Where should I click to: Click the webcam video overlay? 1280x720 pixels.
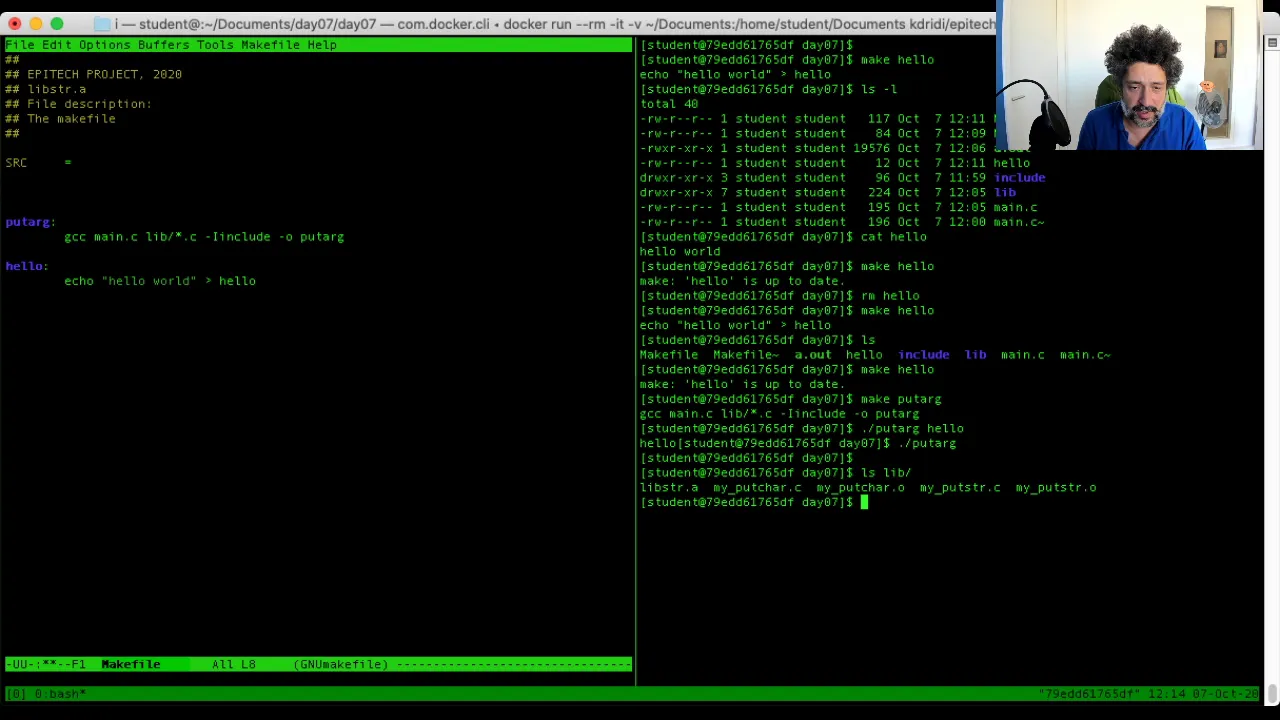click(x=1130, y=75)
